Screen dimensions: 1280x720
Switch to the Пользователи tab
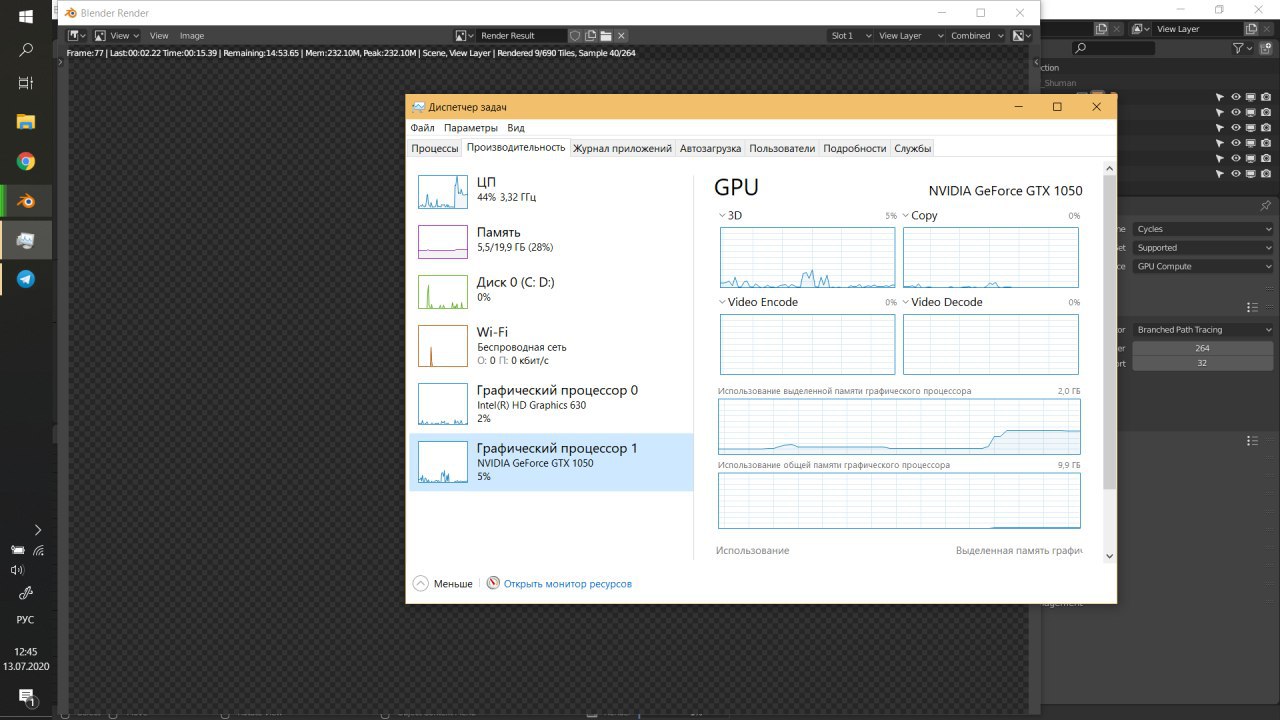pos(782,148)
